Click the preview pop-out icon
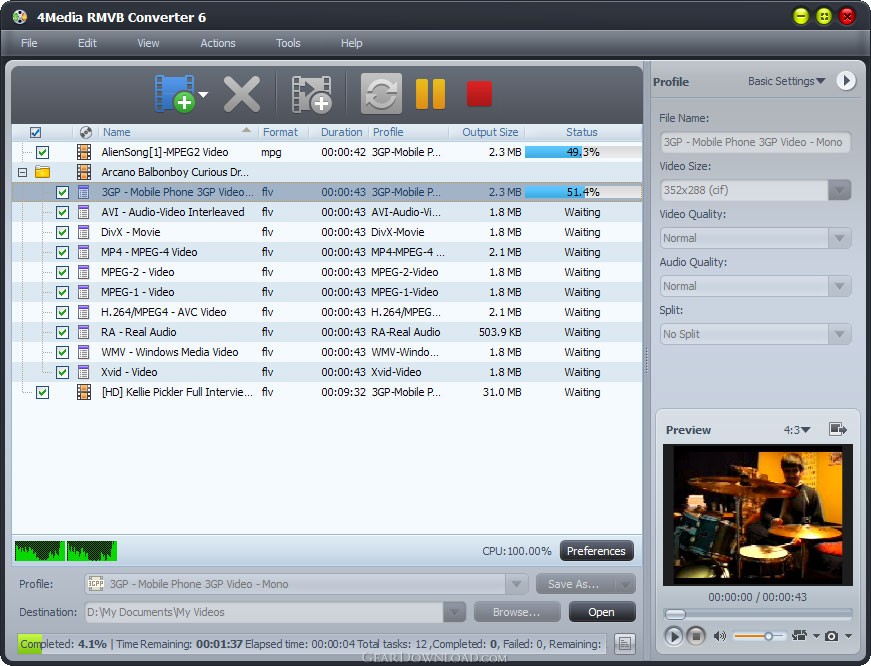This screenshot has width=871, height=666. click(837, 429)
